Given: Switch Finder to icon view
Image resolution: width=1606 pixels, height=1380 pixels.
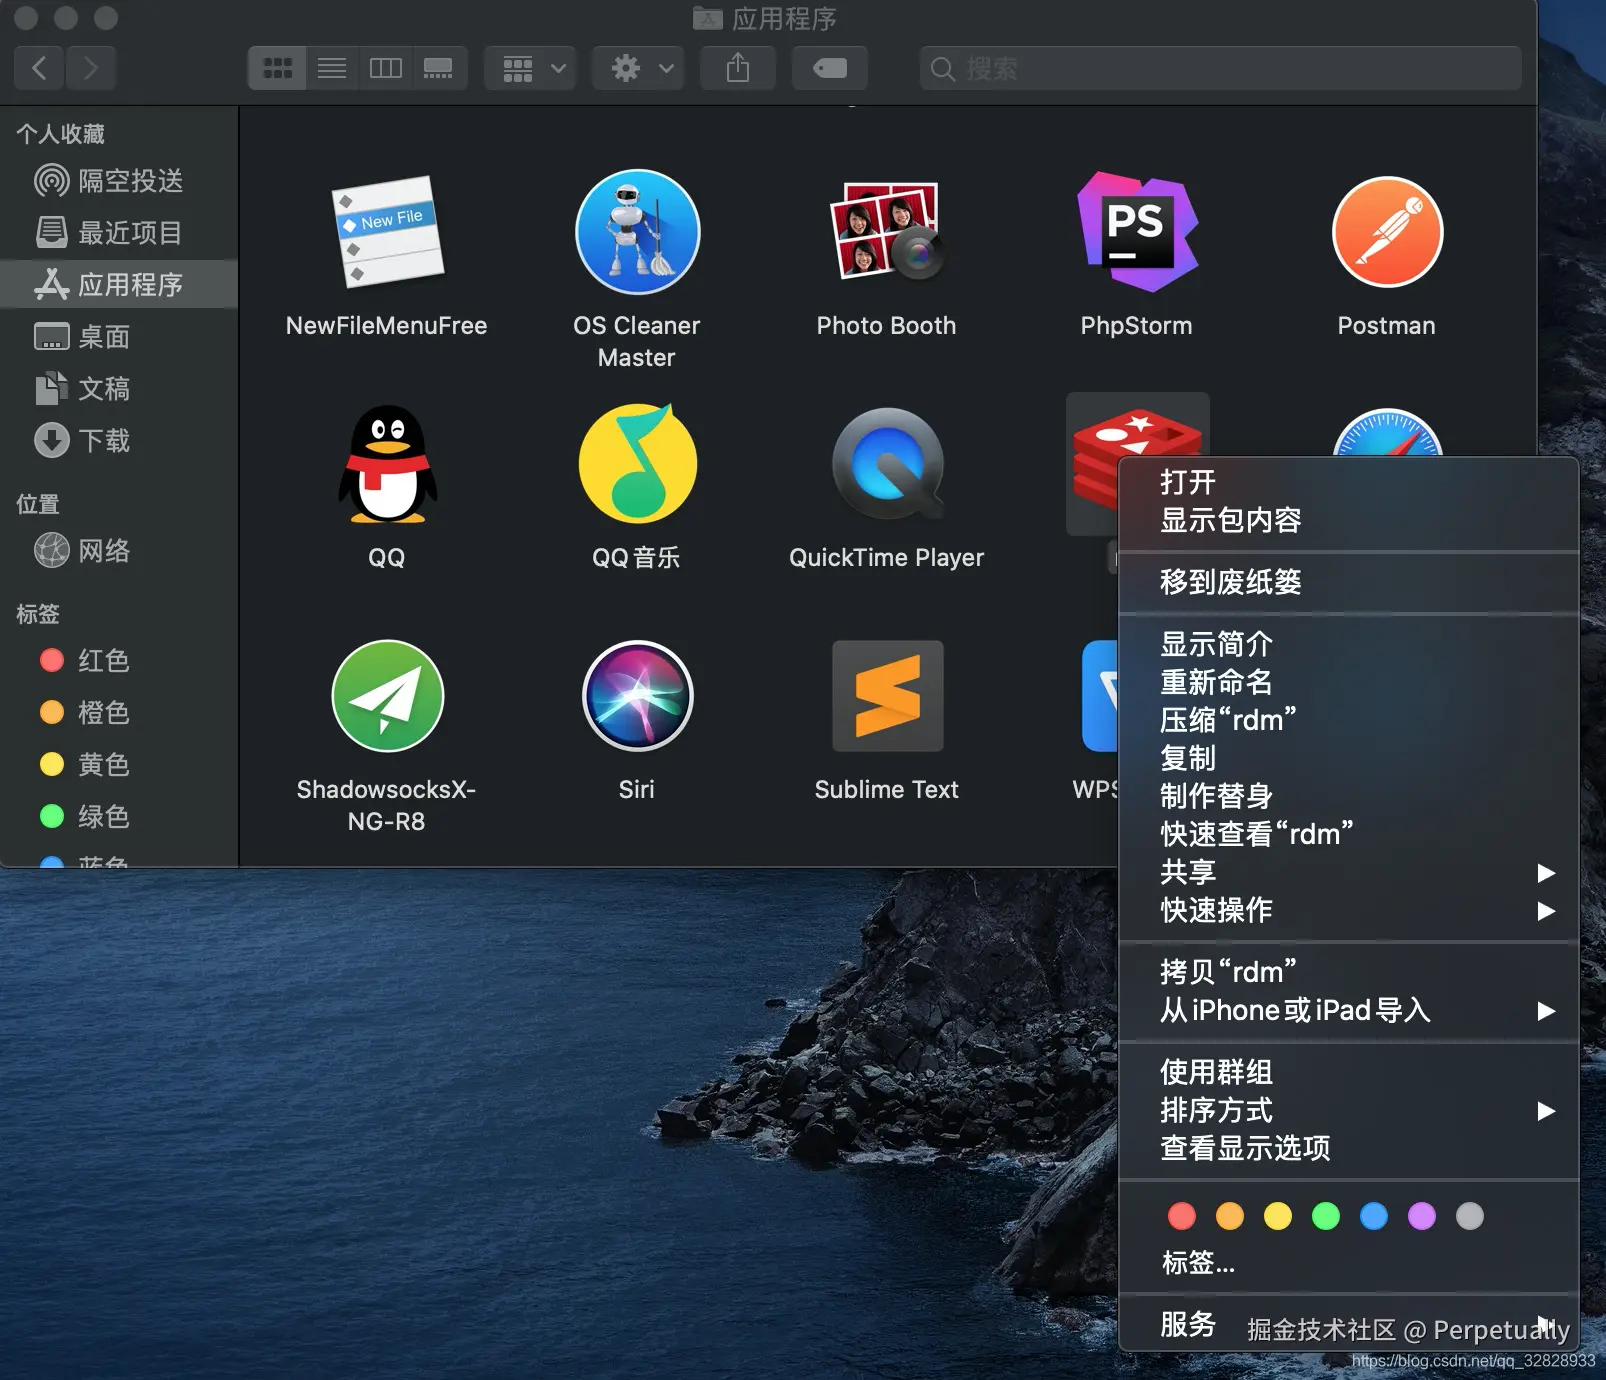Looking at the screenshot, I should pos(277,68).
